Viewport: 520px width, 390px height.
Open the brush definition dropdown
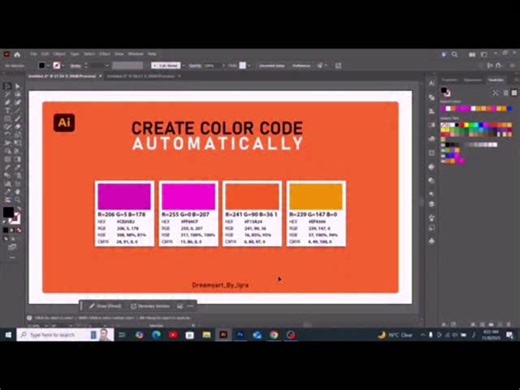coord(183,66)
